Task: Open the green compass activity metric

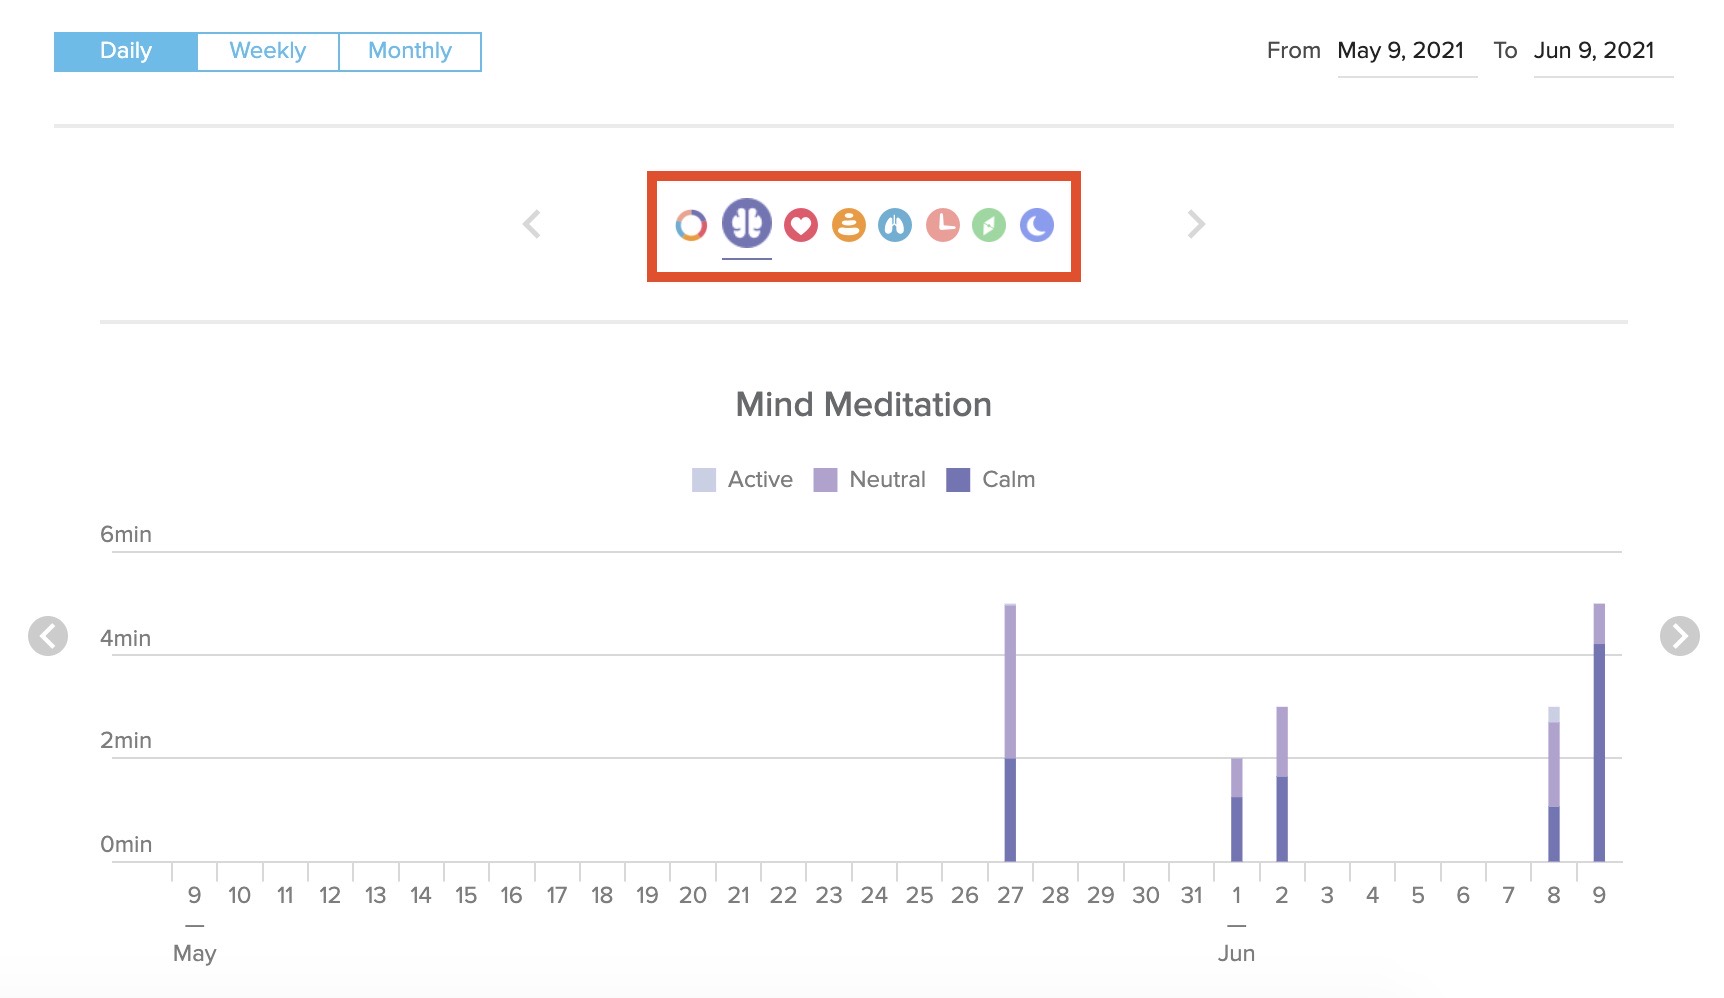Action: (988, 224)
